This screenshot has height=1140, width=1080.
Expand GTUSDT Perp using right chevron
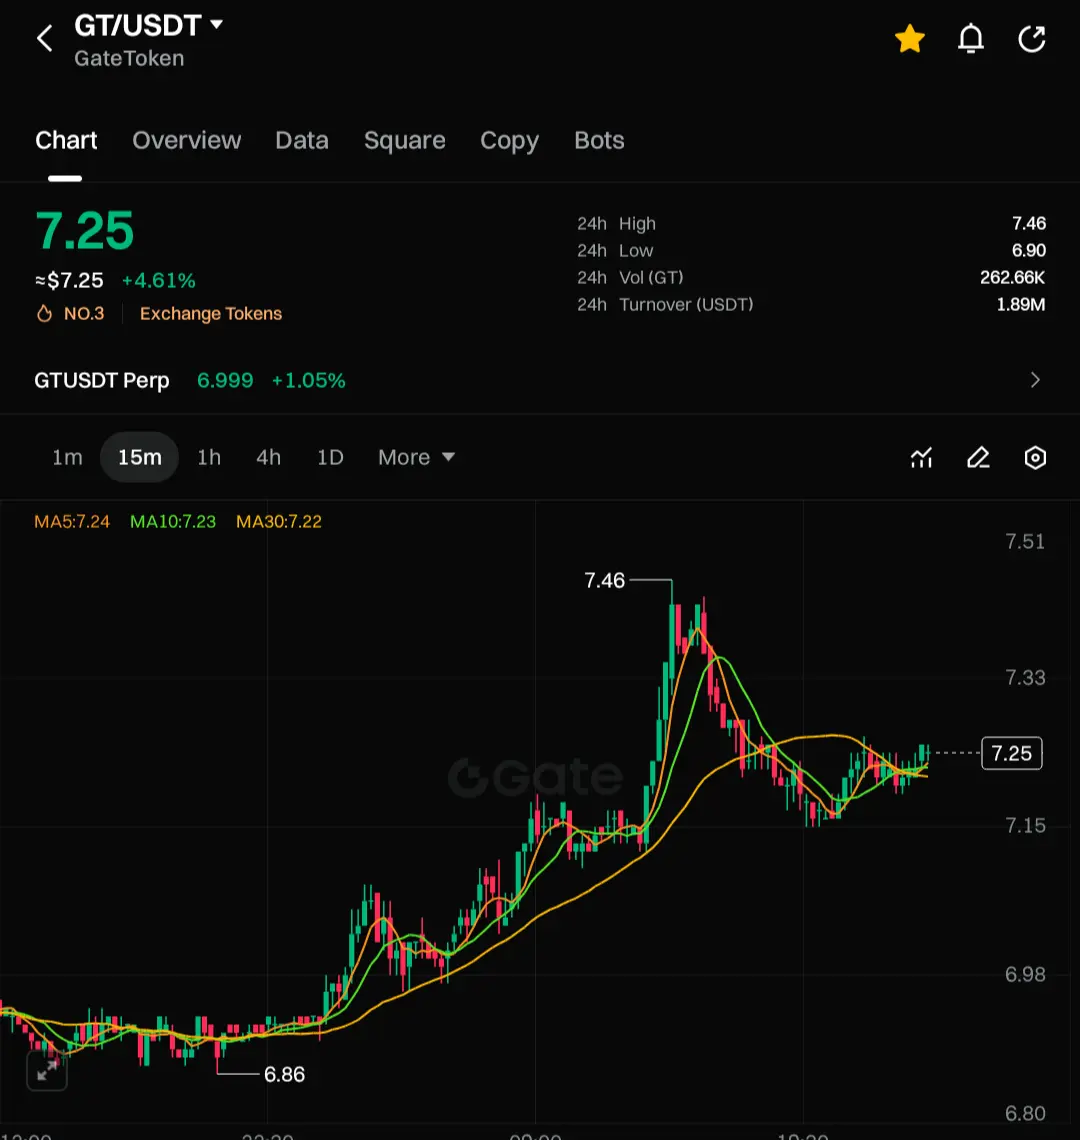[1035, 380]
